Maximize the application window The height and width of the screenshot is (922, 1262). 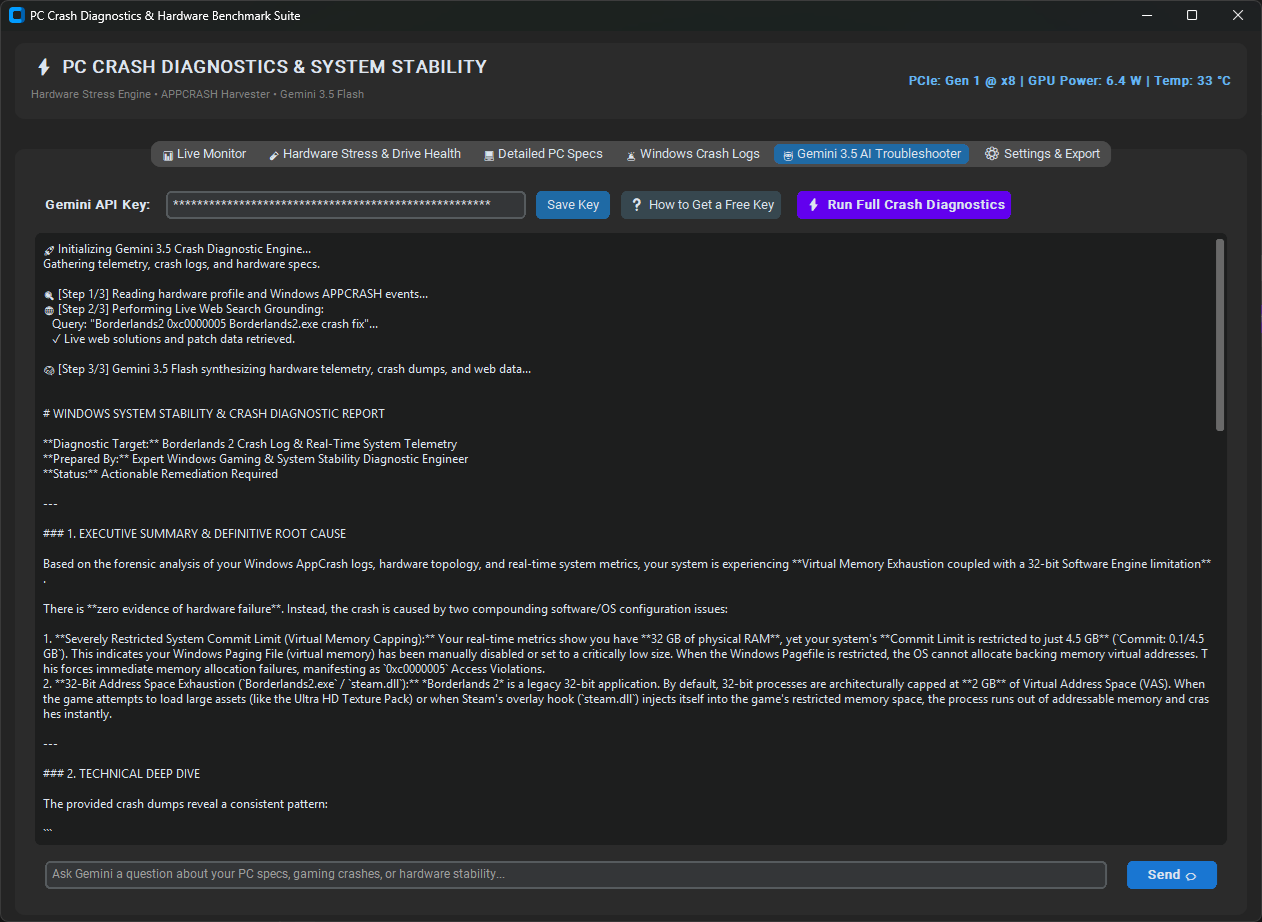click(x=1192, y=15)
